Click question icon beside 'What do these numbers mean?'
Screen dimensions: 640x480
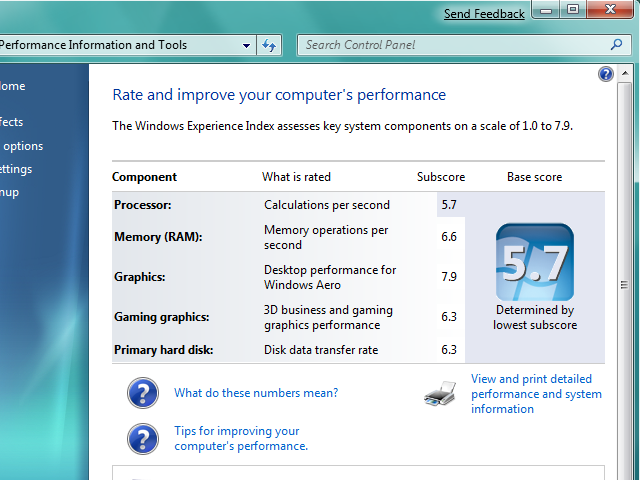(143, 393)
